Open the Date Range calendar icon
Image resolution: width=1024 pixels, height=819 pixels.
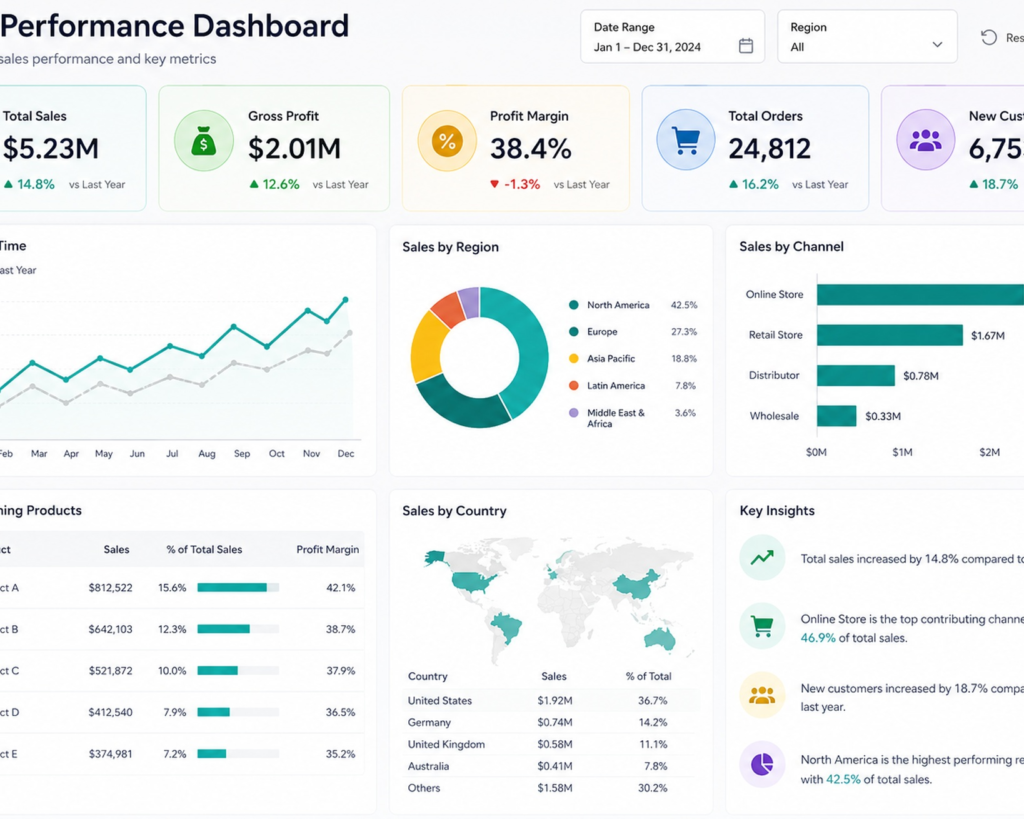[746, 46]
